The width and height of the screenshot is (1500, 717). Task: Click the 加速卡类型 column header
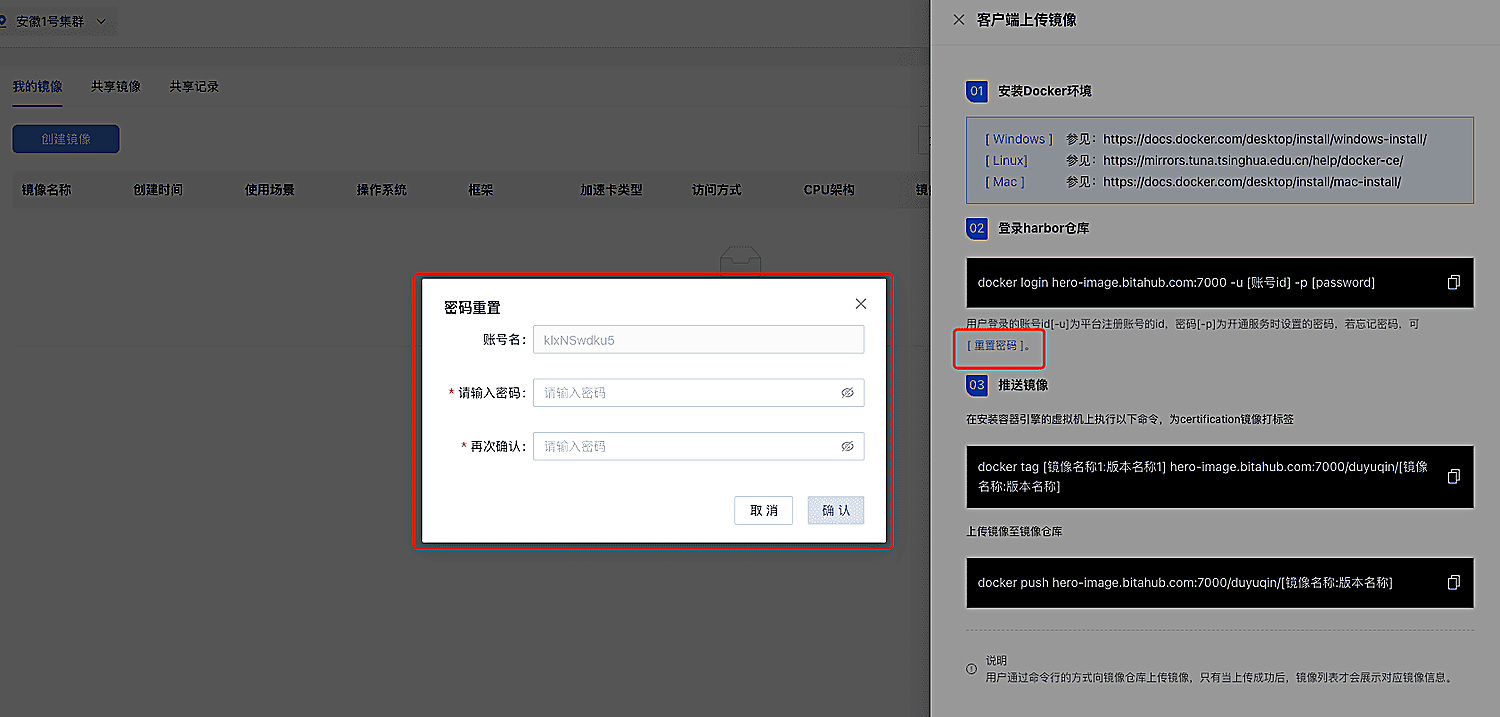[x=611, y=189]
